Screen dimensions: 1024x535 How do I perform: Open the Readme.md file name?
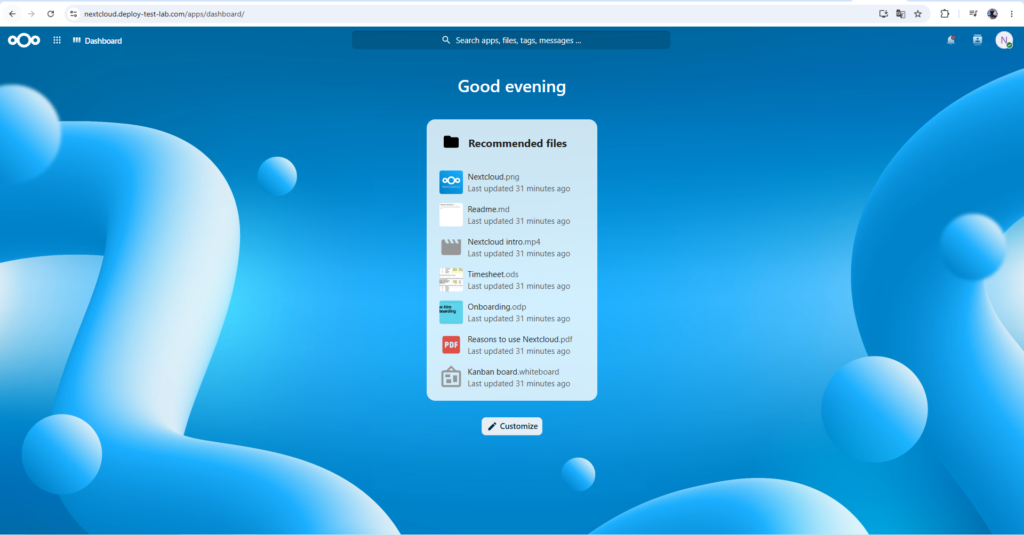tap(488, 210)
